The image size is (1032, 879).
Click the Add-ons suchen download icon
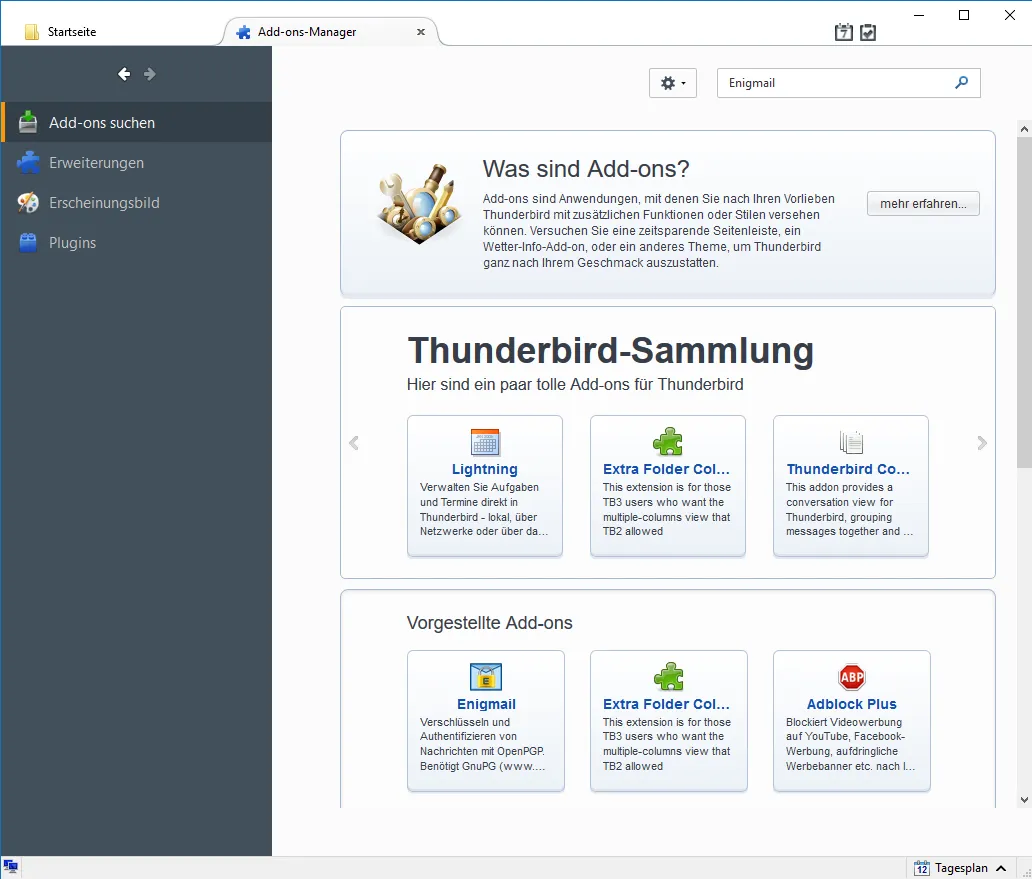click(28, 122)
